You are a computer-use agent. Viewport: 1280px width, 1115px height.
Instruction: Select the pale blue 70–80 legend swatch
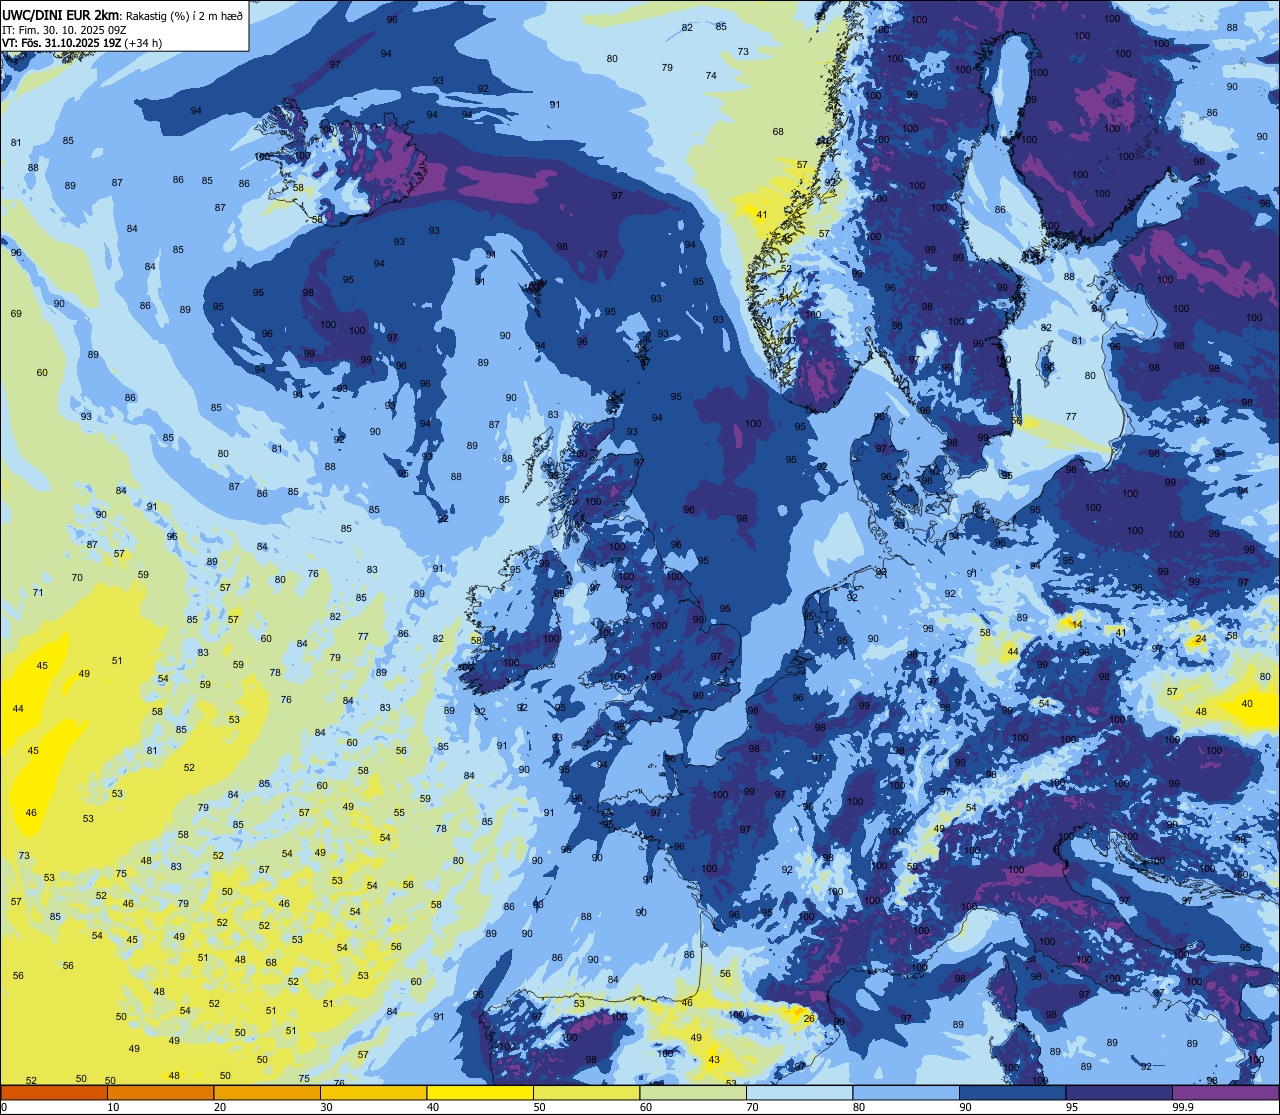point(799,1092)
